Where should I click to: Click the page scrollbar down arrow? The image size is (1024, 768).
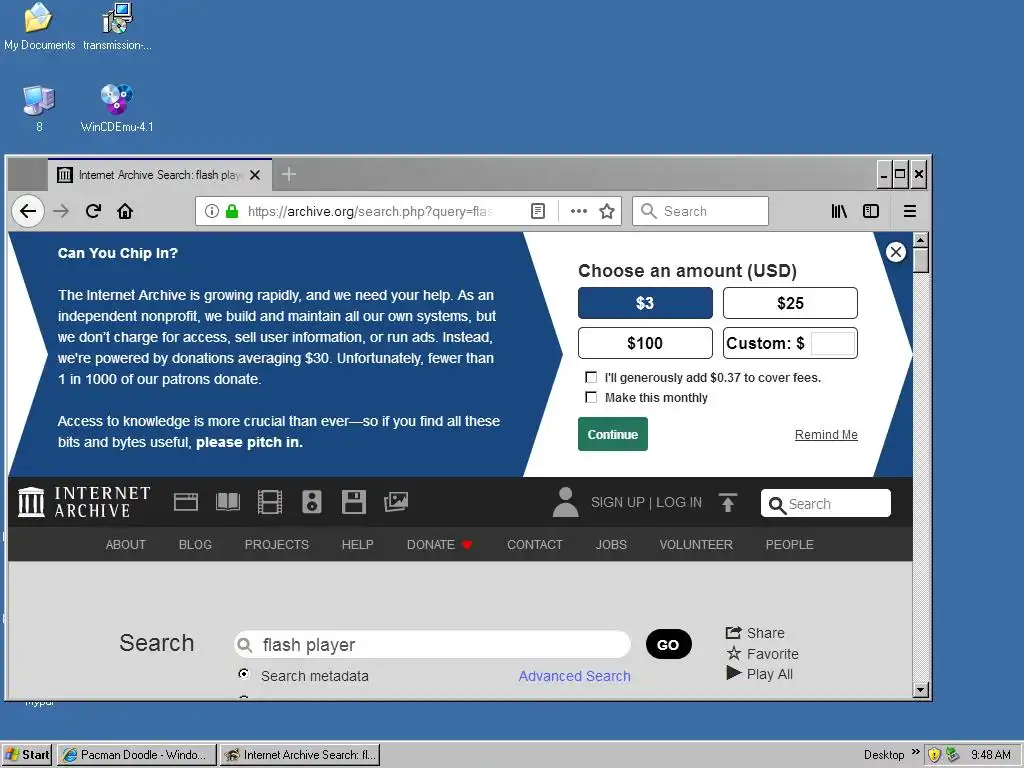(920, 689)
